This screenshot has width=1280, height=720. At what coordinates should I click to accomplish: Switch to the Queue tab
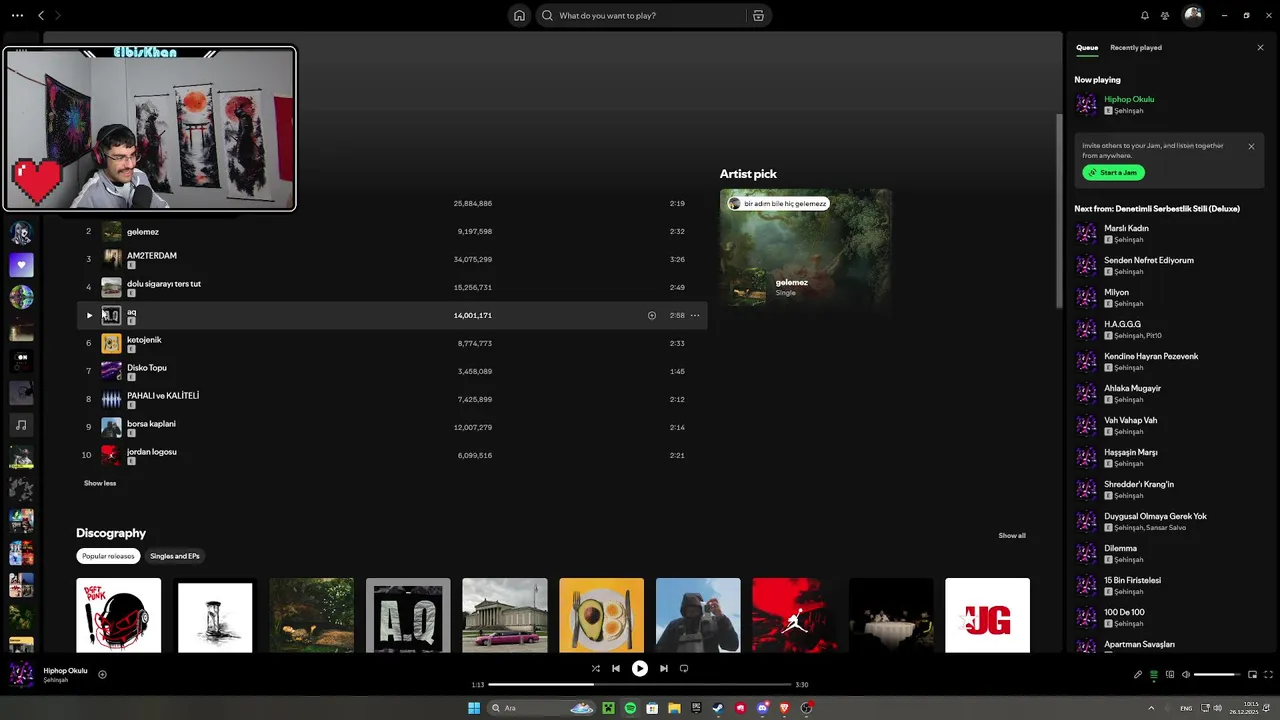[1087, 48]
